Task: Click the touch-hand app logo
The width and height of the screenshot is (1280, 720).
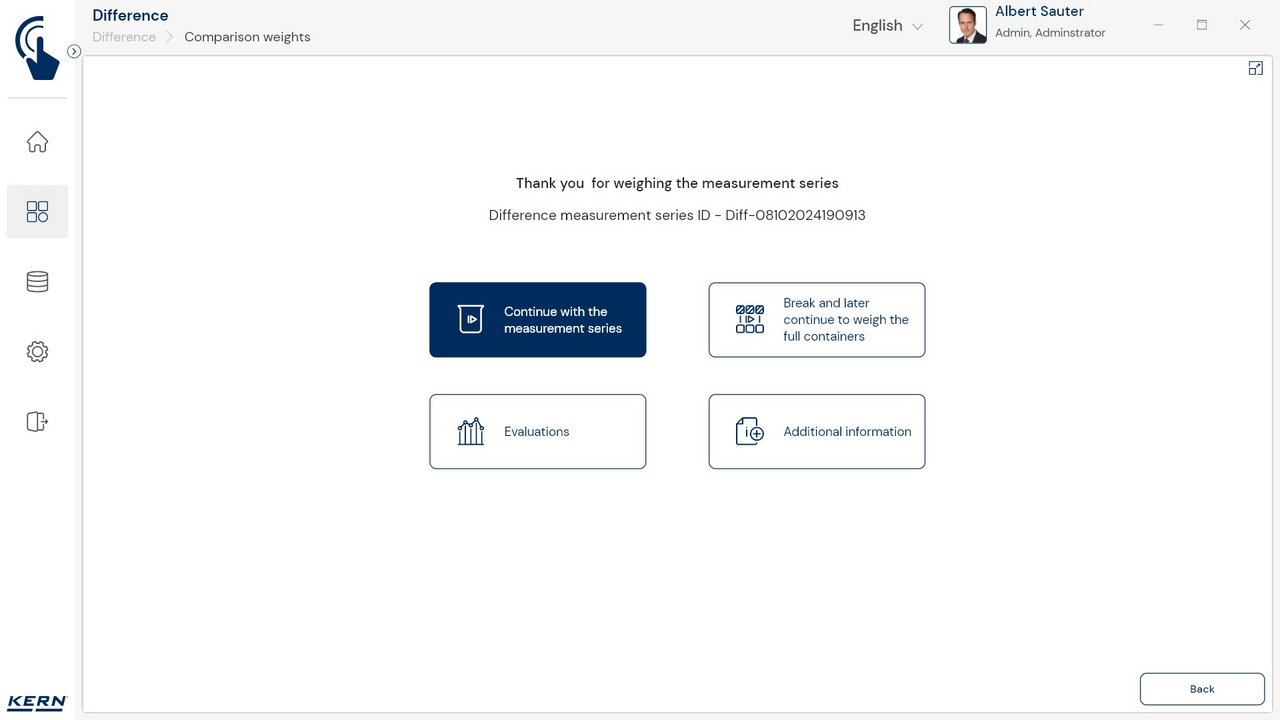Action: 37,47
